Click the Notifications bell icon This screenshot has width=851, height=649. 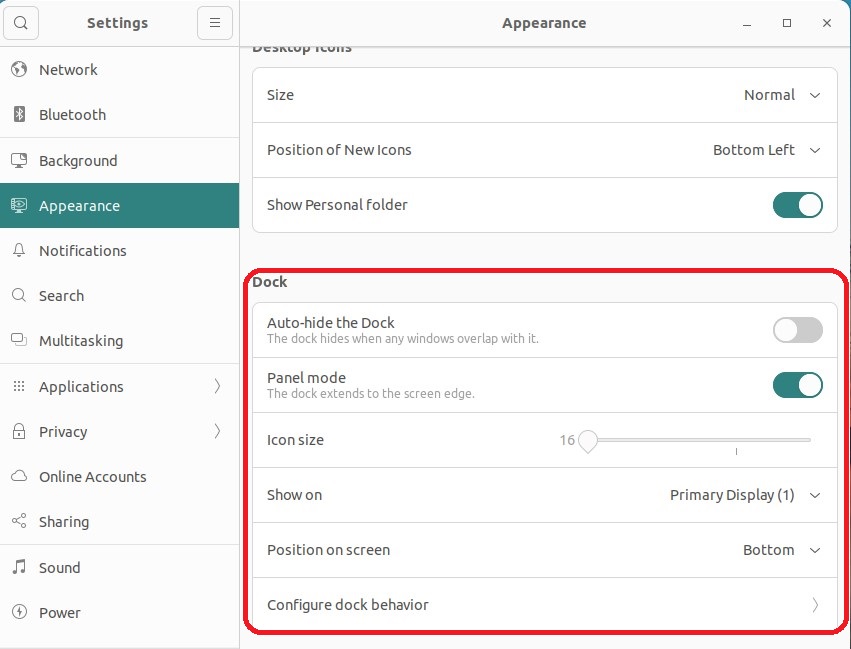point(18,251)
